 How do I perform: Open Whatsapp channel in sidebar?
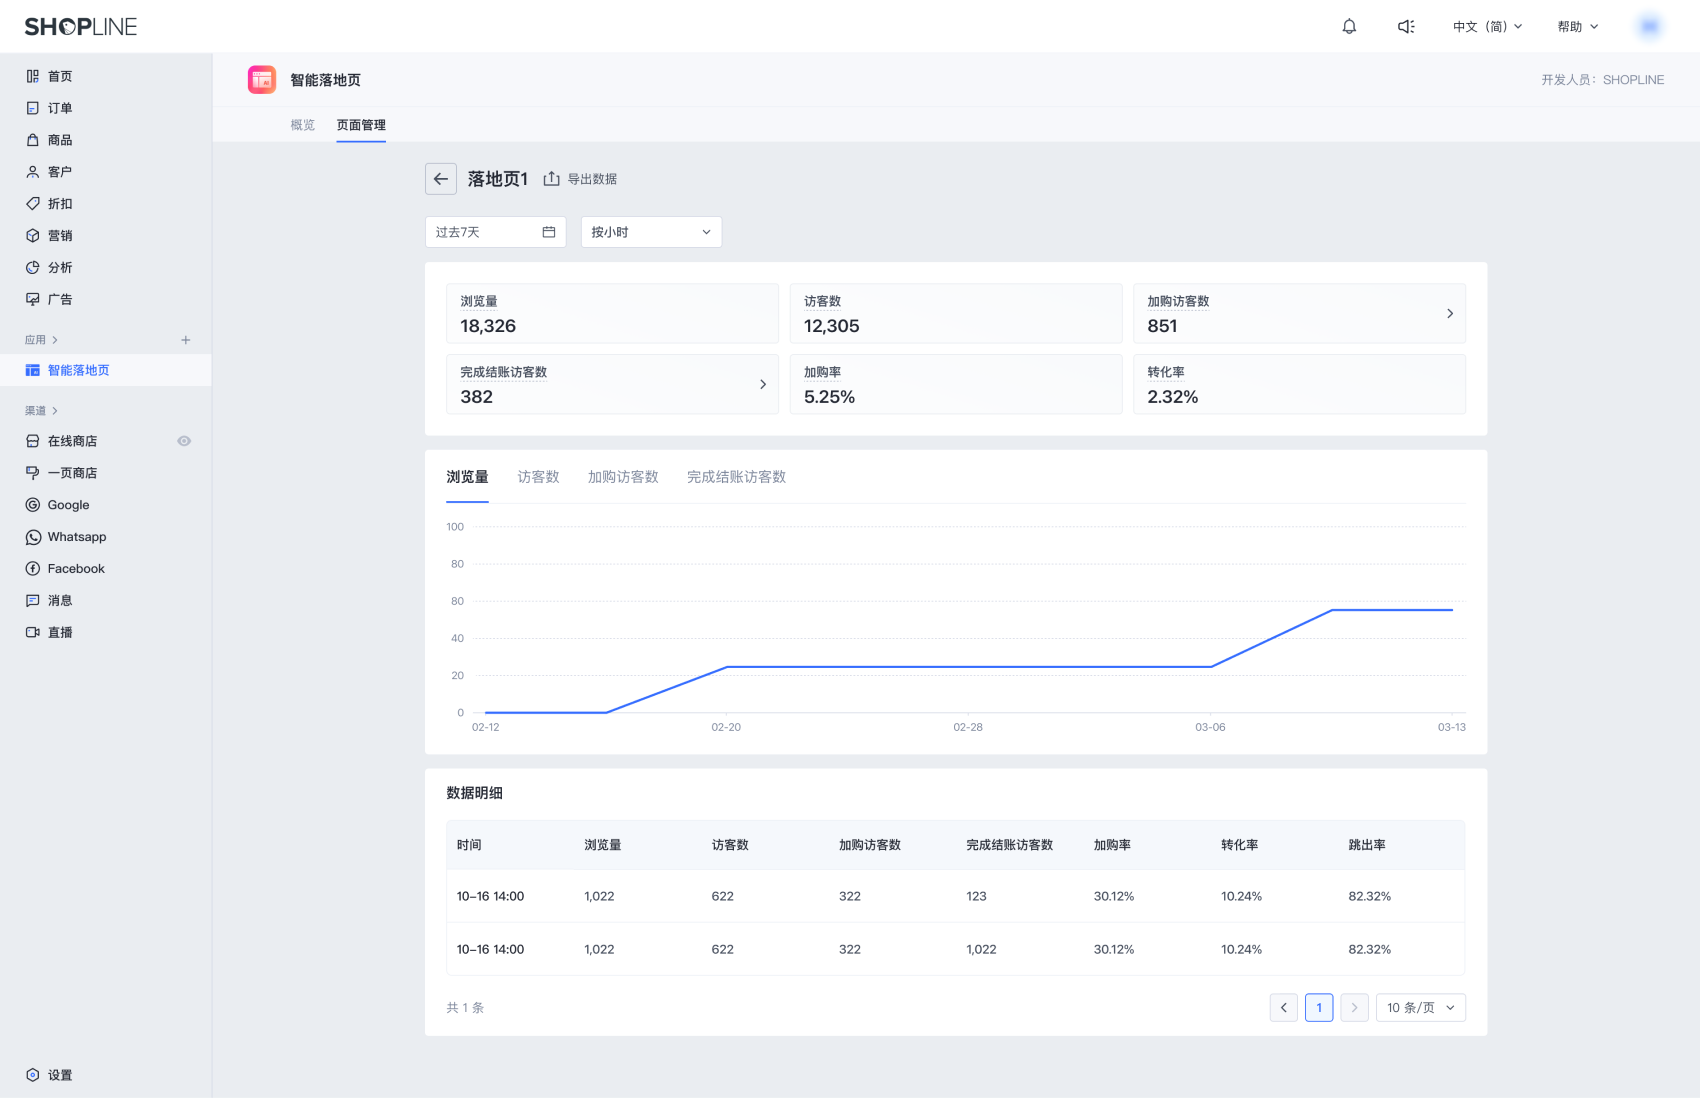point(76,537)
